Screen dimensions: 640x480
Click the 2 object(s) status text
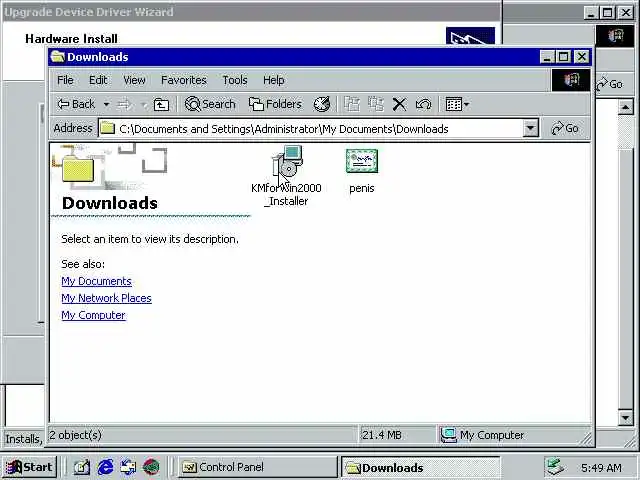pos(76,435)
